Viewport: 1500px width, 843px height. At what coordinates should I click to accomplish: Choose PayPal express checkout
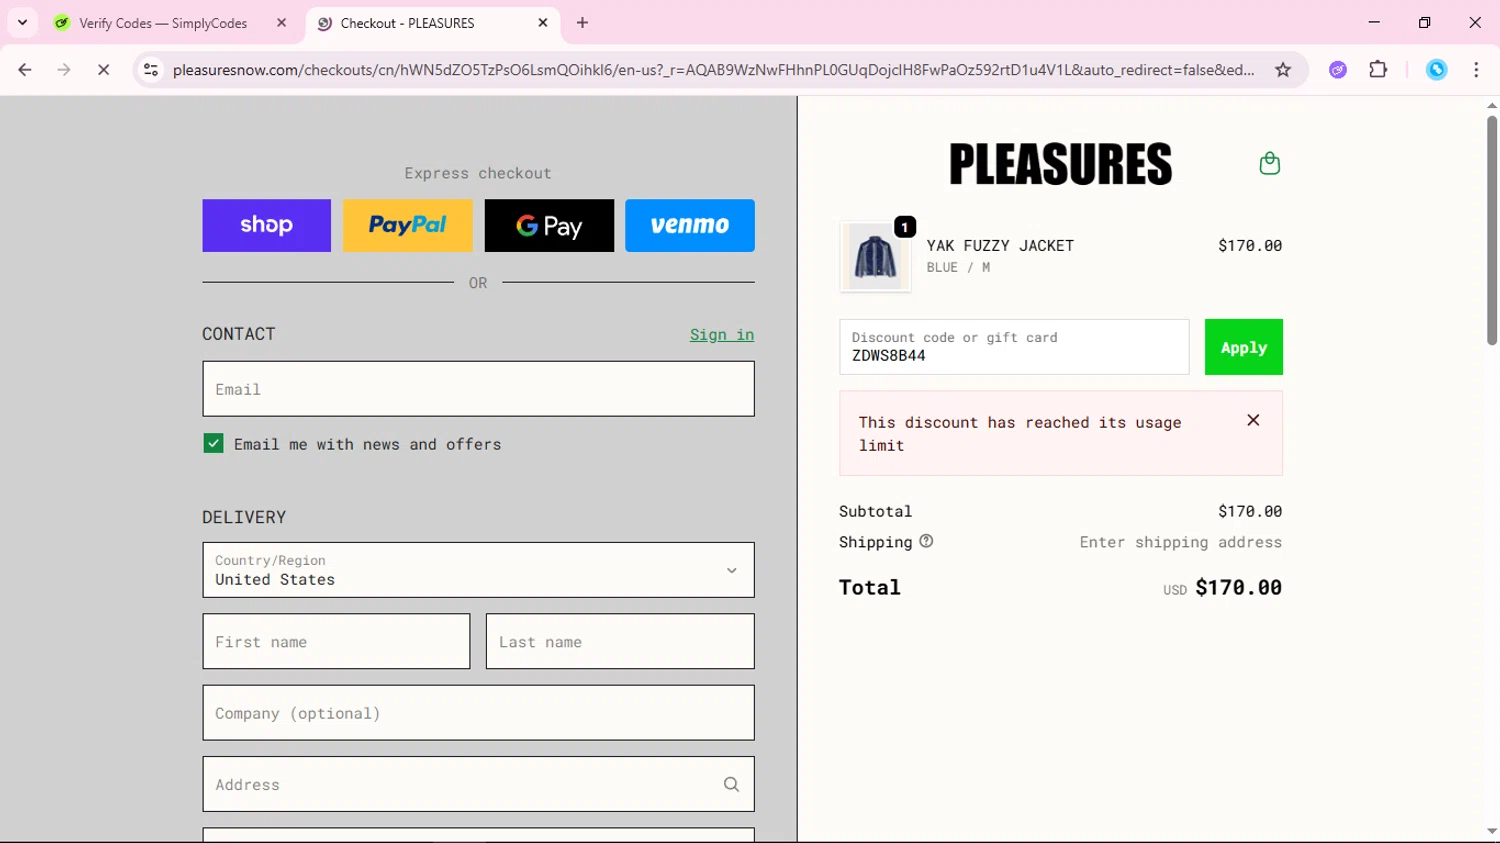tap(408, 225)
